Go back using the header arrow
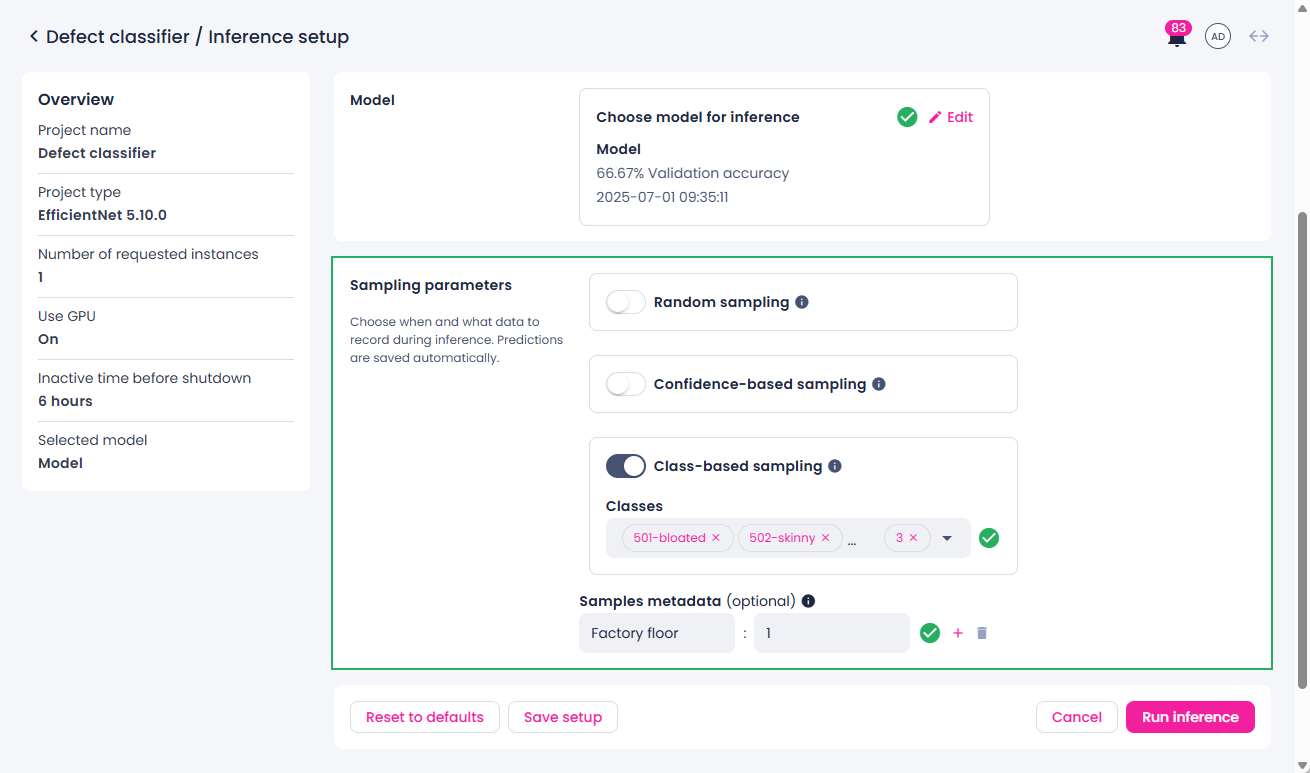Screen dimensions: 1310x773 pyautogui.click(x=33, y=37)
